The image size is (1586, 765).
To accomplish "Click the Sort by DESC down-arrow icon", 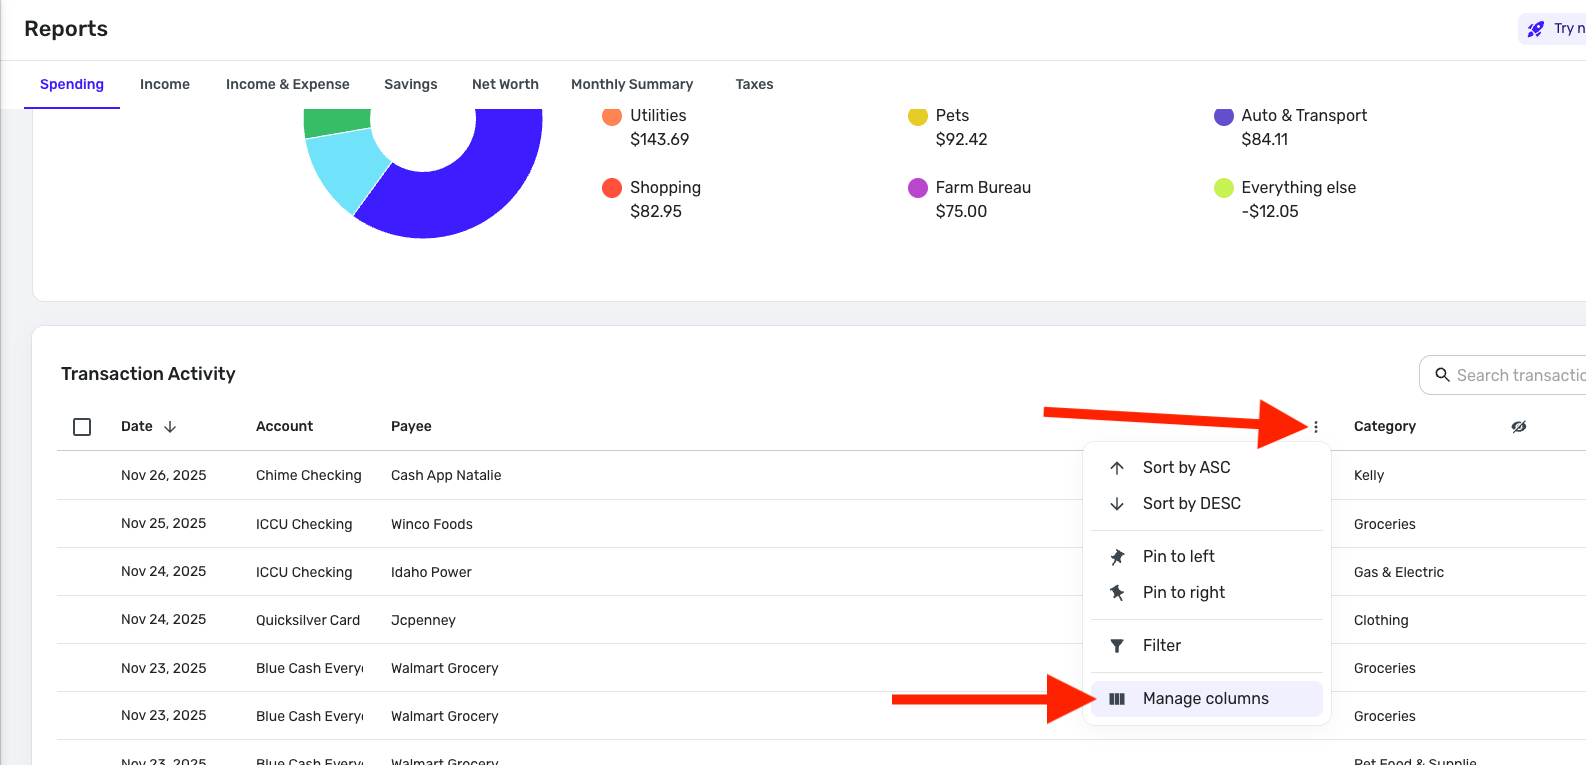I will click(x=1117, y=504).
